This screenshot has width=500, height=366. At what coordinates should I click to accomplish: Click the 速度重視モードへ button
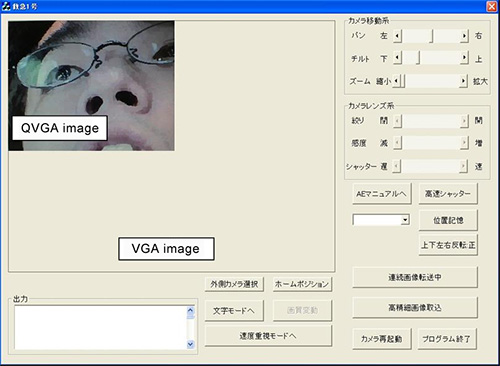268,336
